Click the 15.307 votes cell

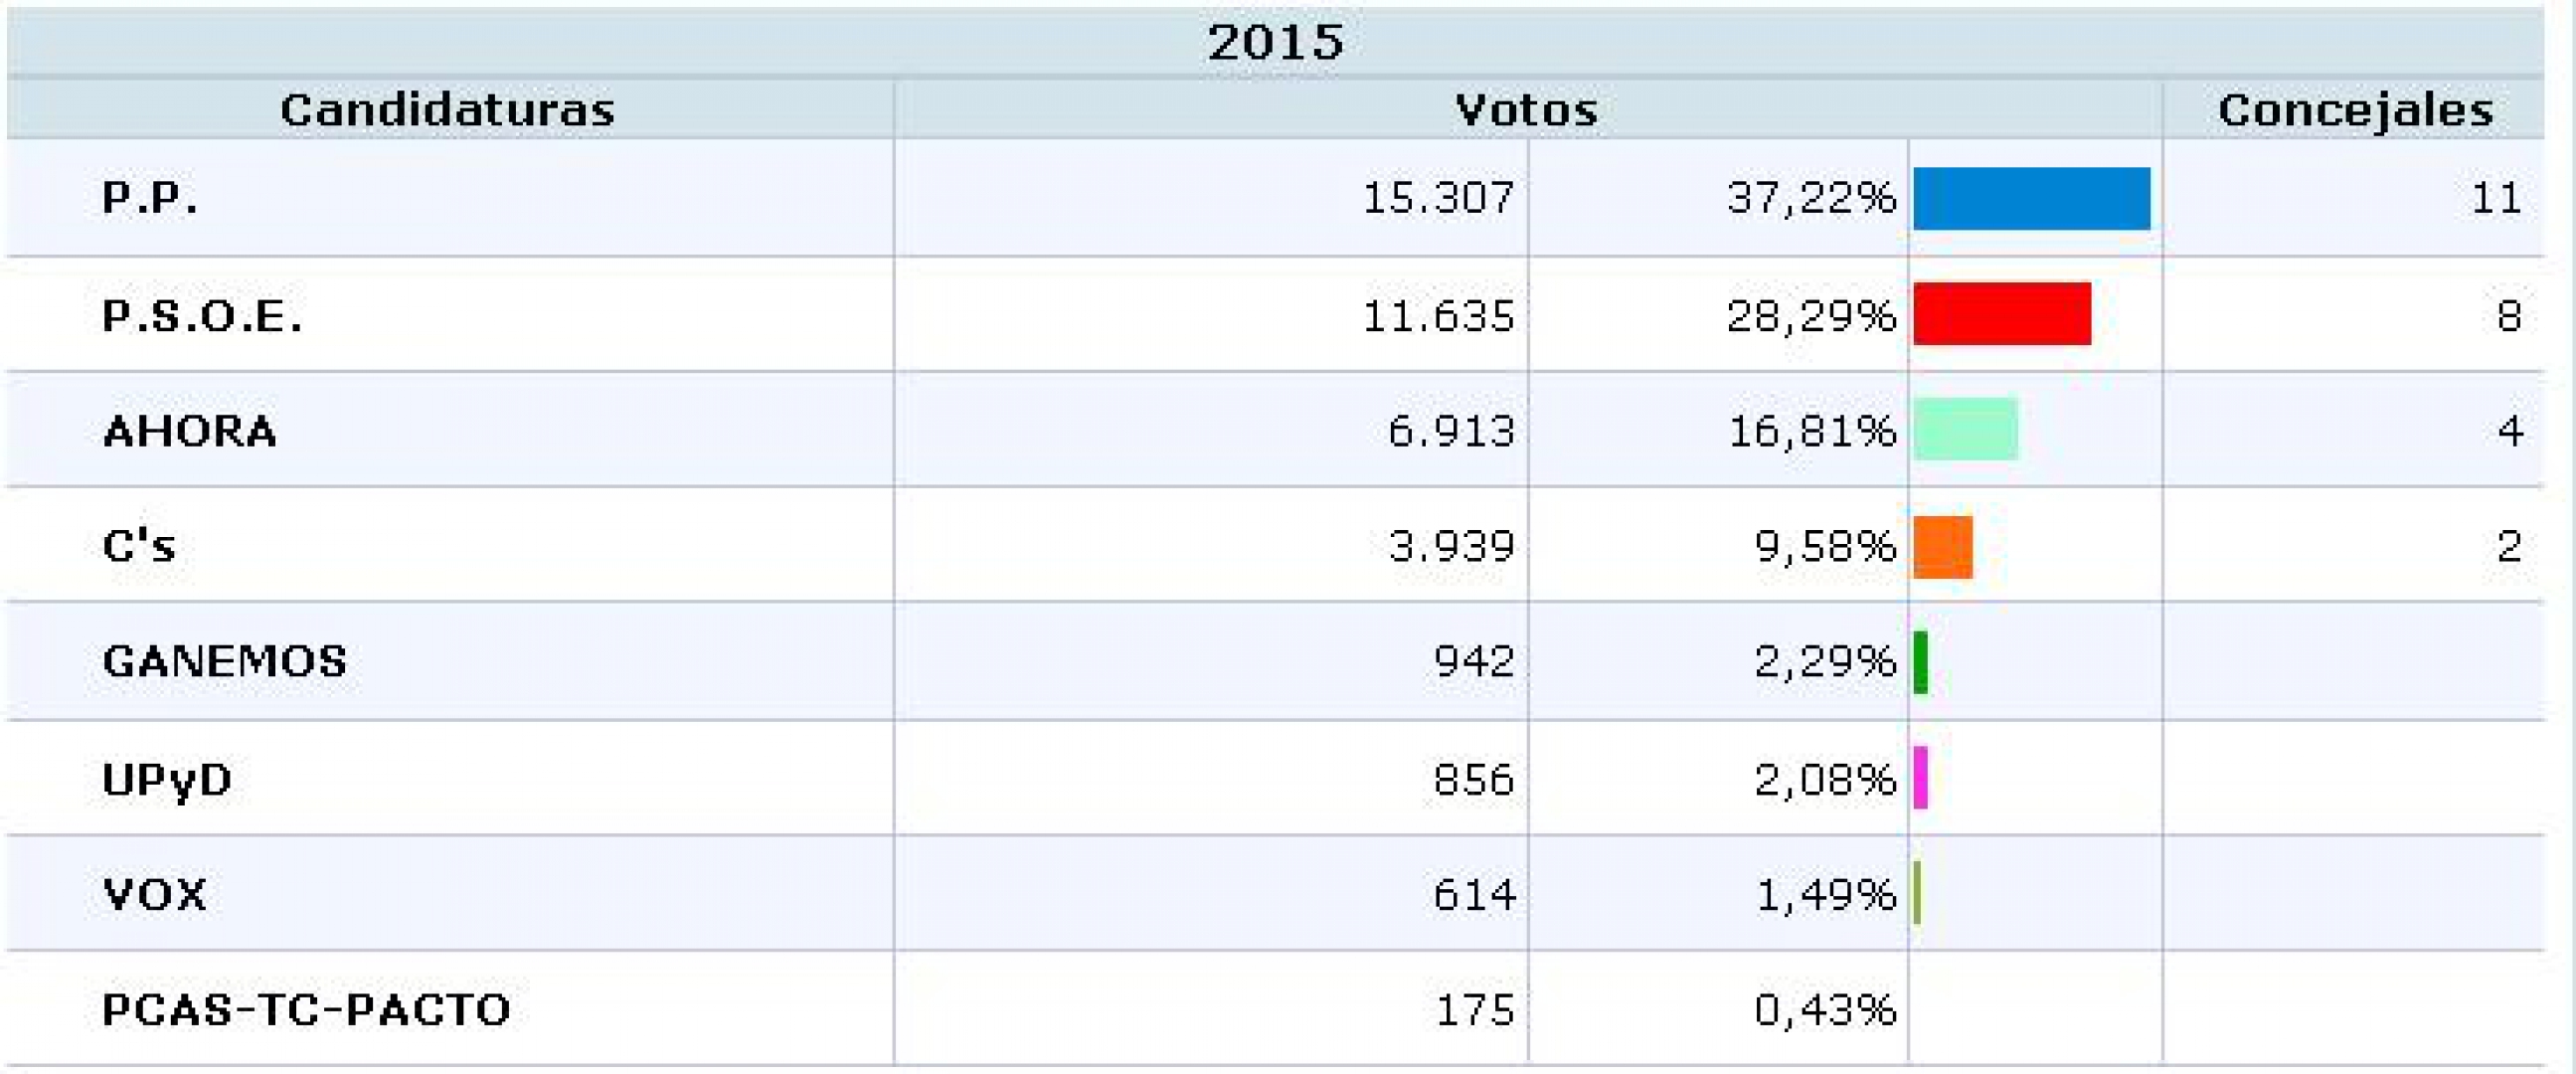1438,198
